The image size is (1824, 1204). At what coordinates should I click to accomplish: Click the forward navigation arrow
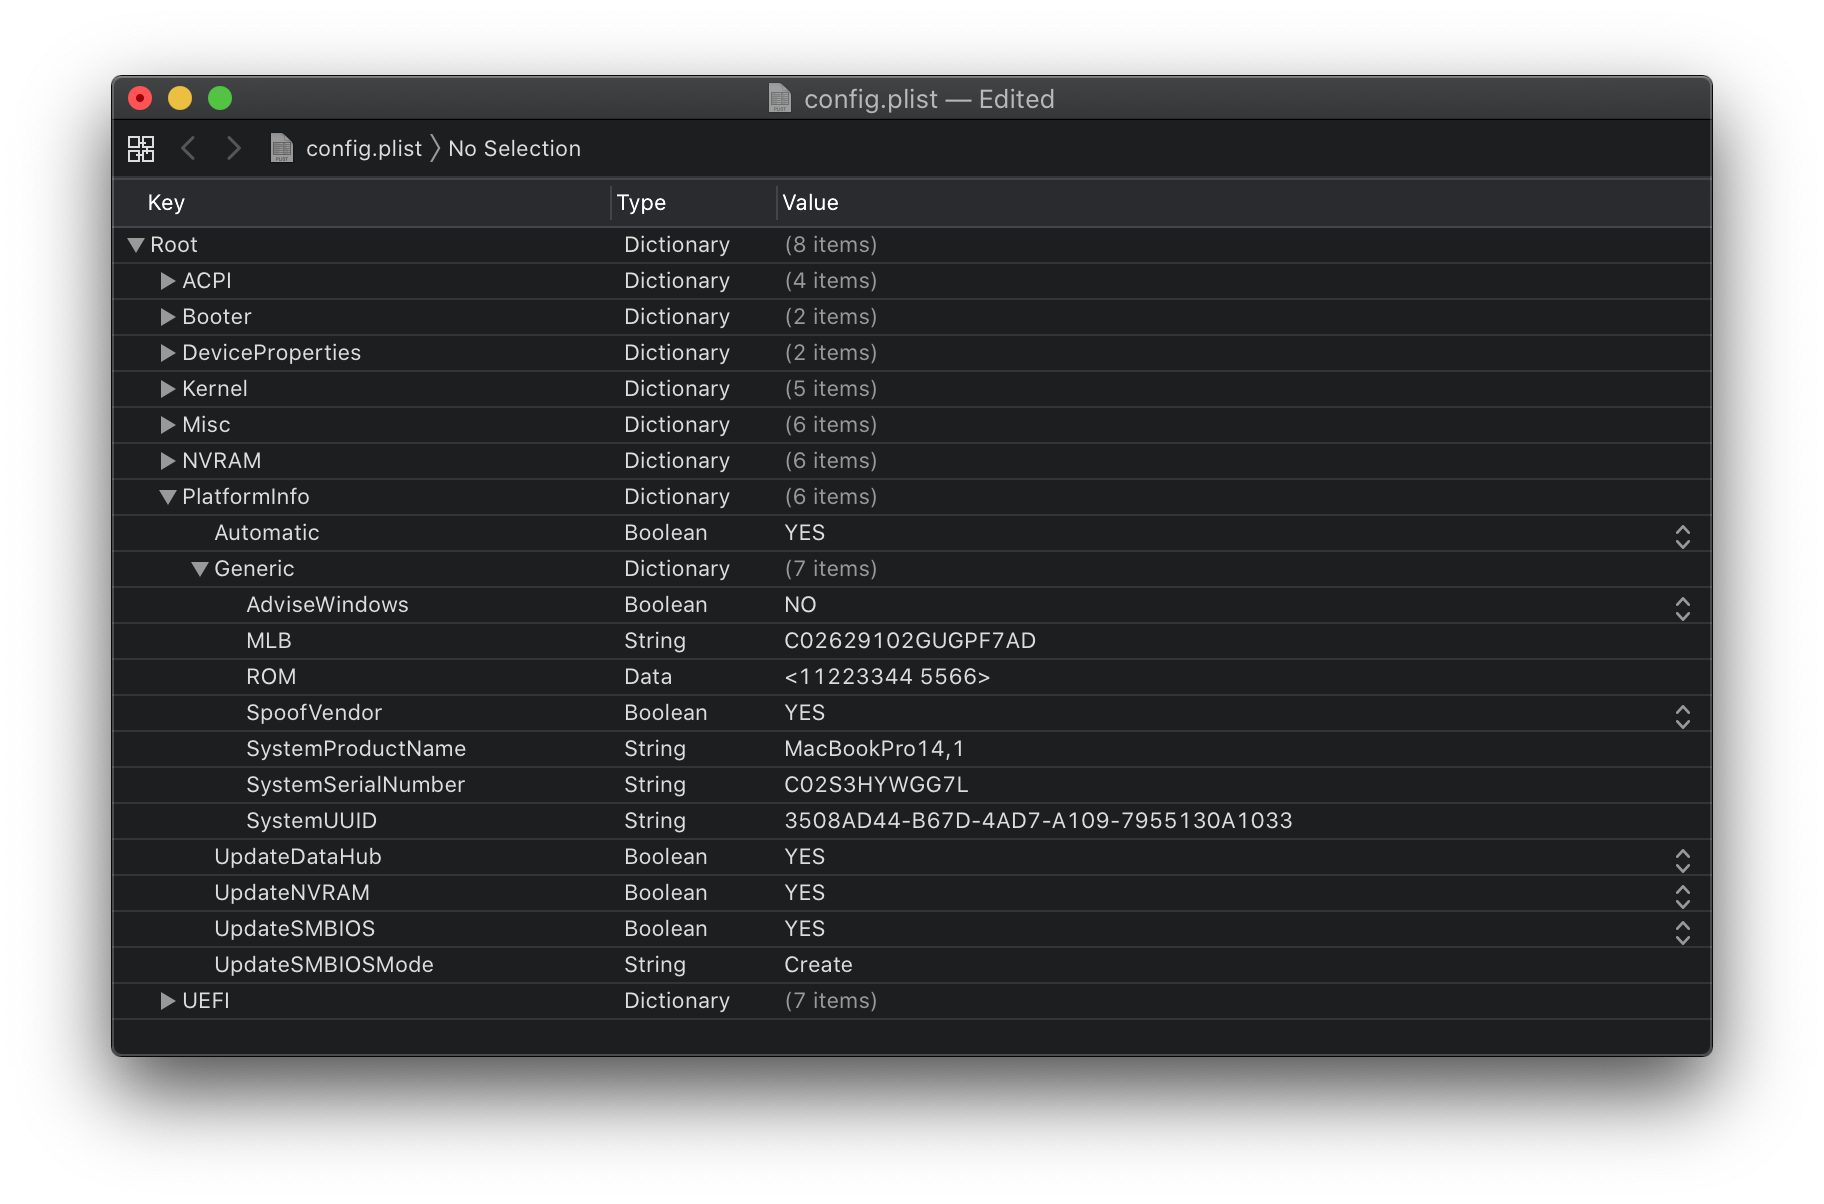pos(233,149)
